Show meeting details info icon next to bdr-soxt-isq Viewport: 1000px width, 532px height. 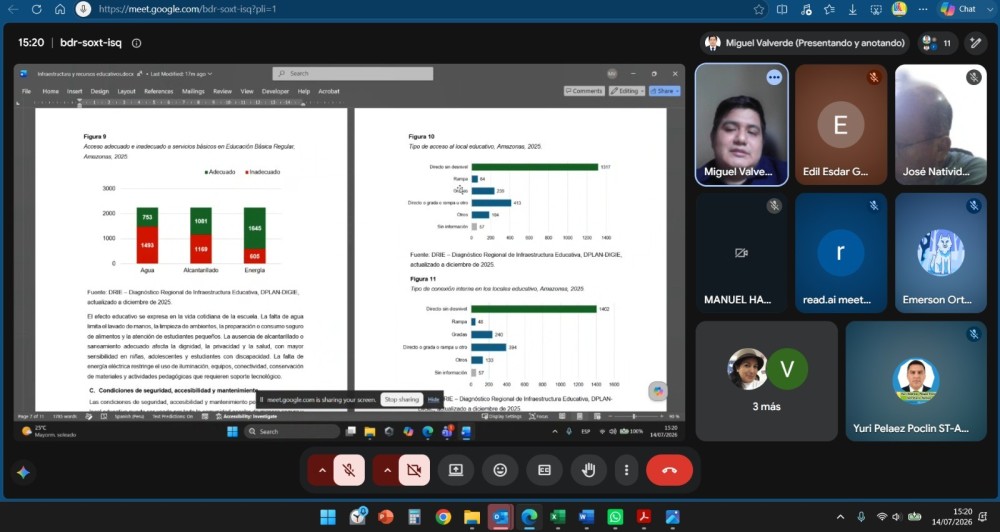tap(136, 43)
